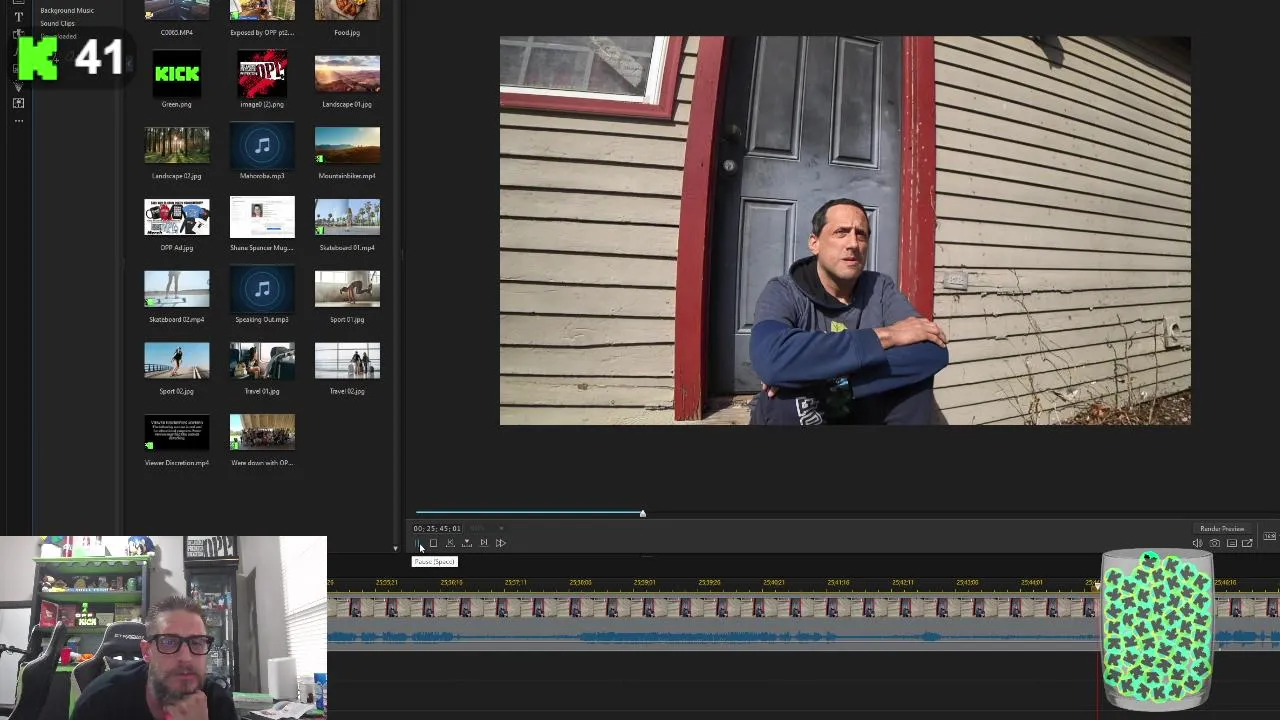Undock the preview window icon

(1247, 543)
